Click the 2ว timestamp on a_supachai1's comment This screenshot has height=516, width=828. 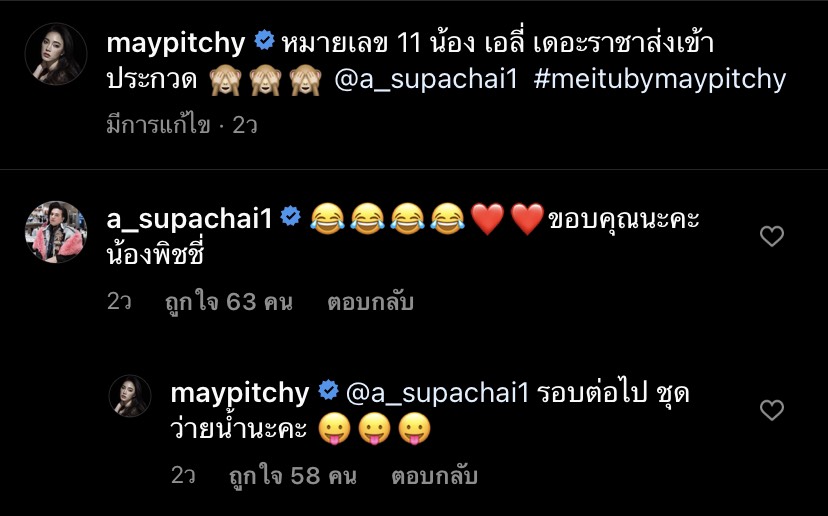[x=119, y=302]
